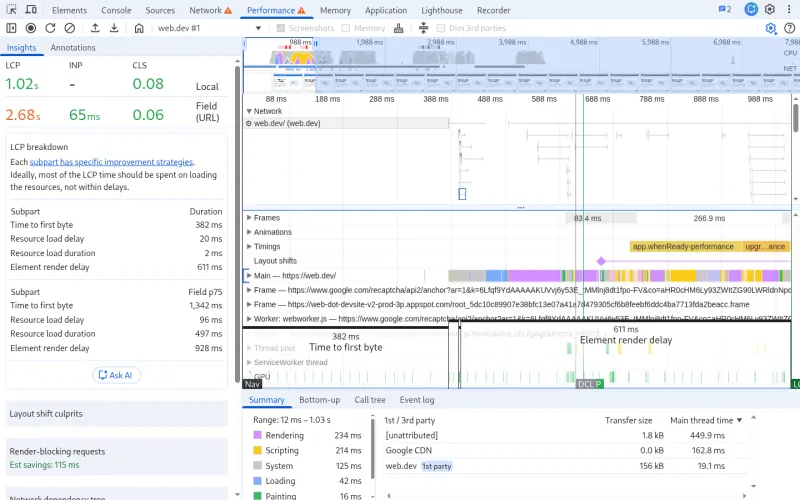
Task: Switch to the Application tab
Action: point(386,10)
